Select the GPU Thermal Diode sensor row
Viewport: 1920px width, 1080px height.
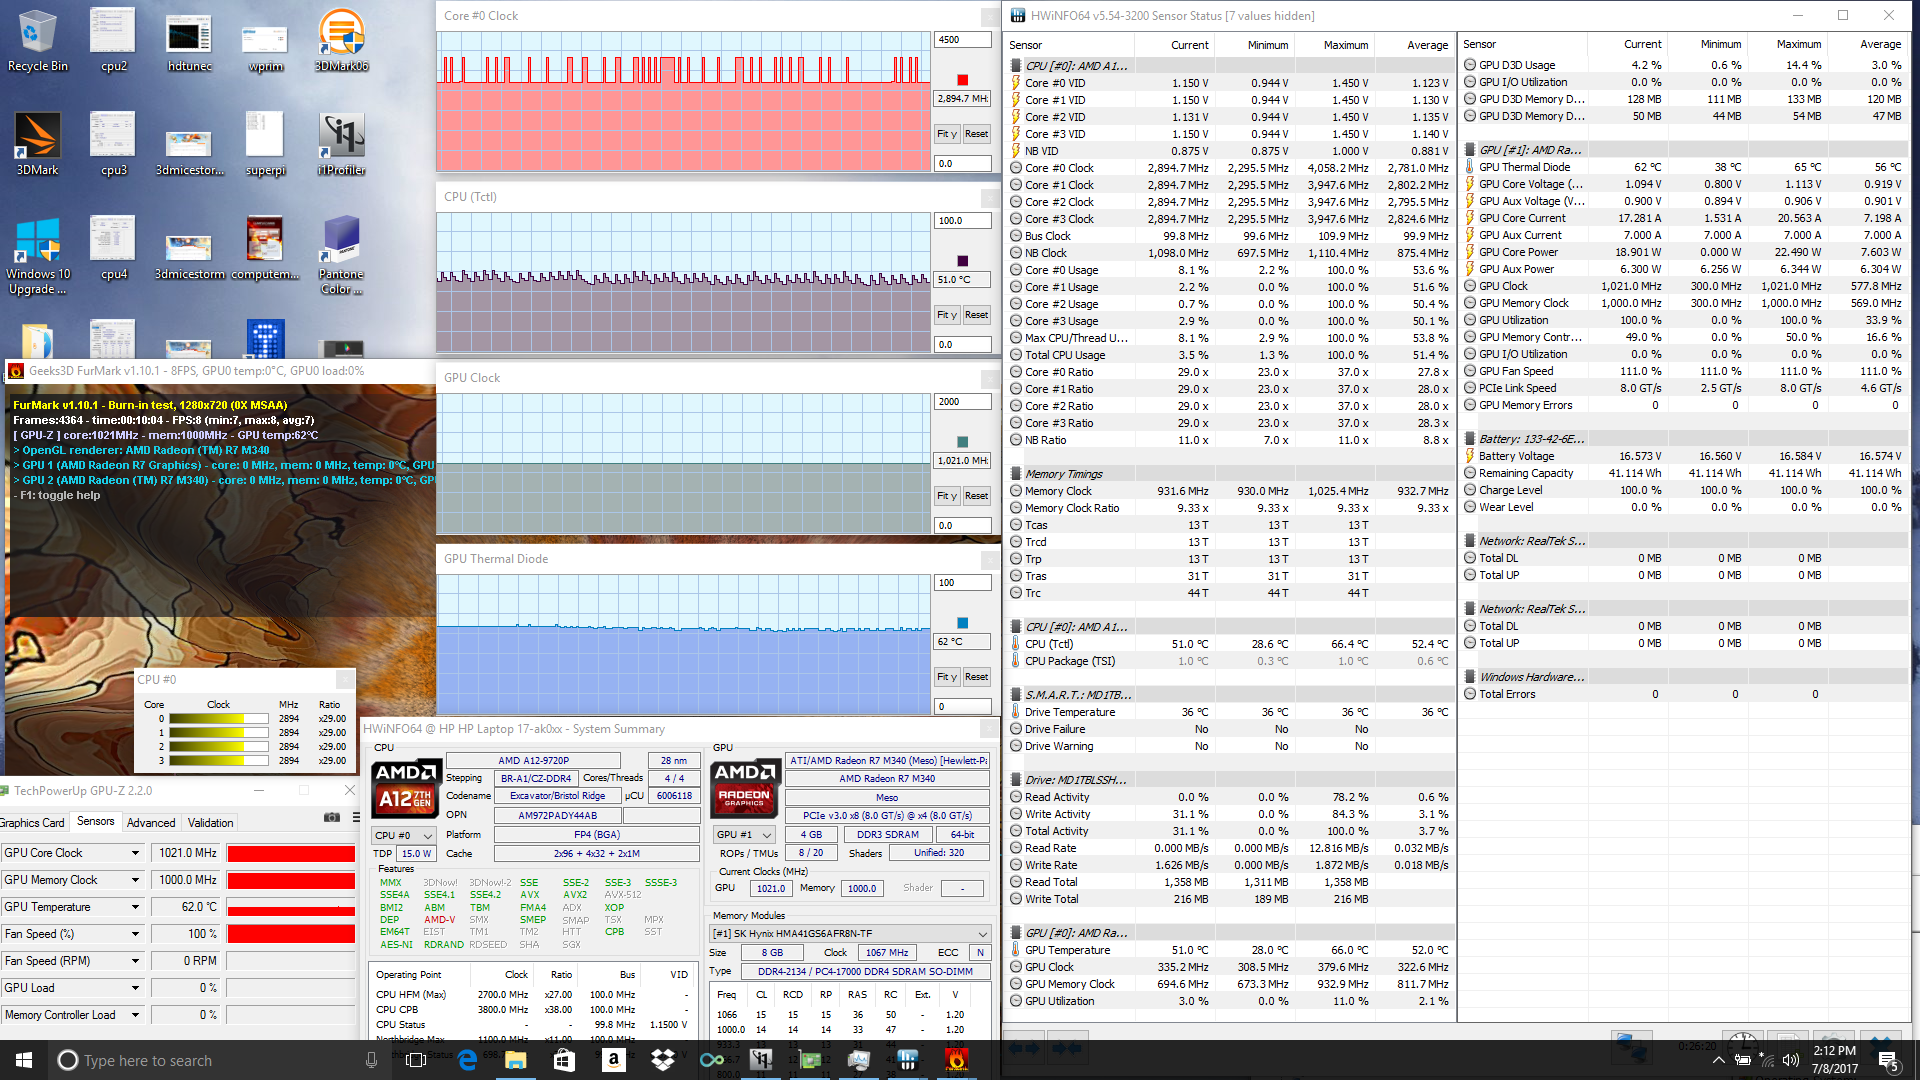1684,167
